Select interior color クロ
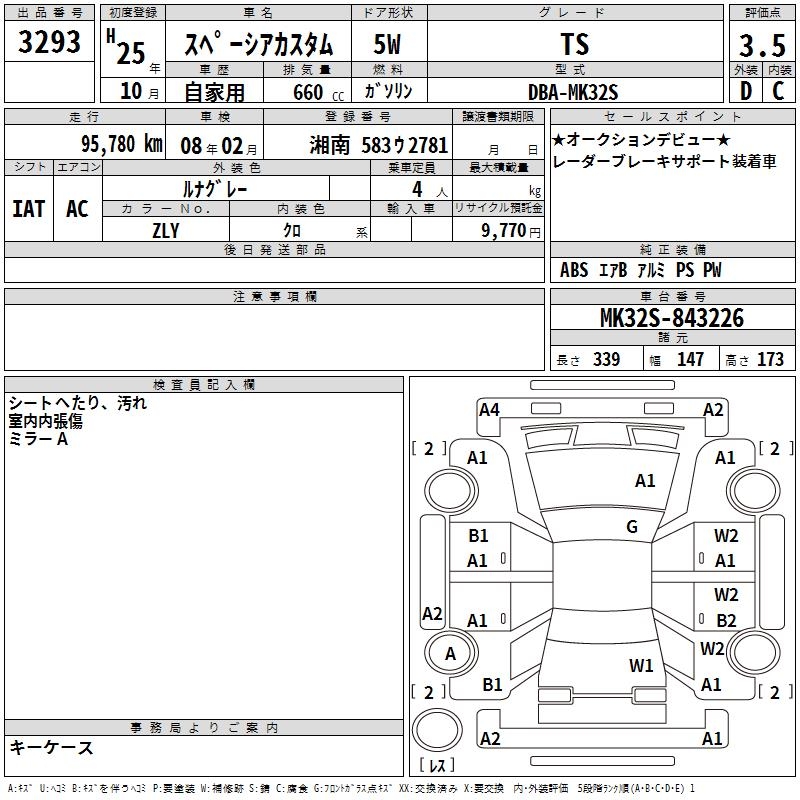The width and height of the screenshot is (800, 800). (x=292, y=231)
